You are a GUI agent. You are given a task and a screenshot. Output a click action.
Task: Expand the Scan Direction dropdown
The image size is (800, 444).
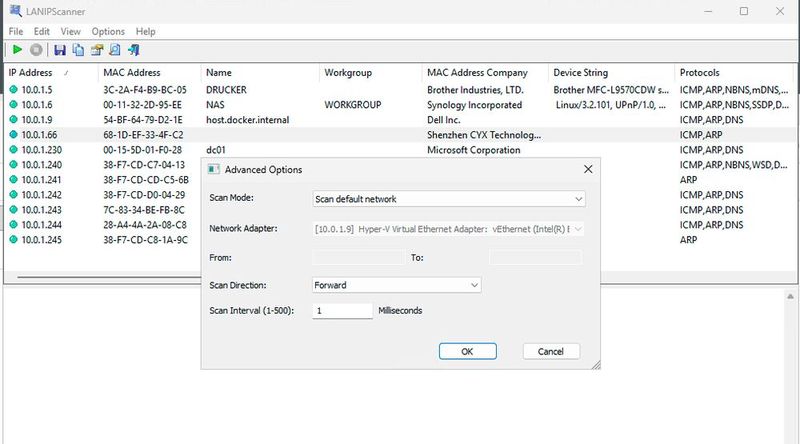396,285
